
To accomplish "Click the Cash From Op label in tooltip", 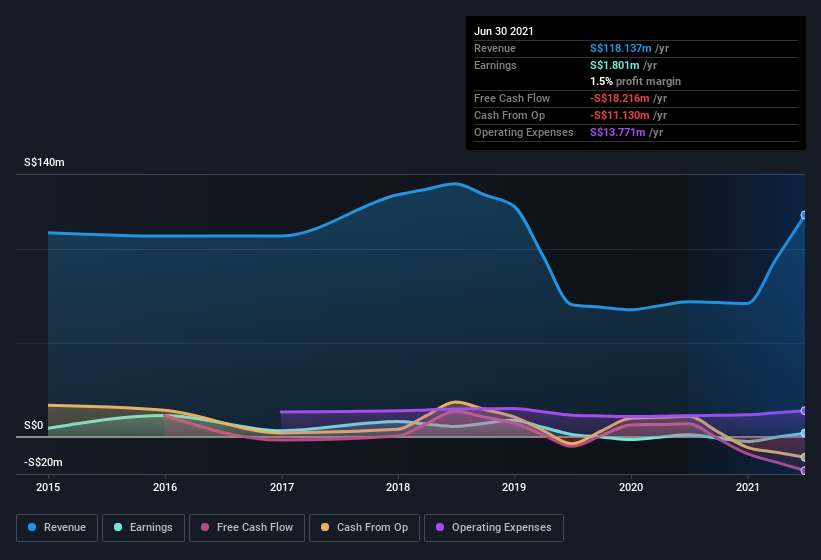I will pos(509,115).
